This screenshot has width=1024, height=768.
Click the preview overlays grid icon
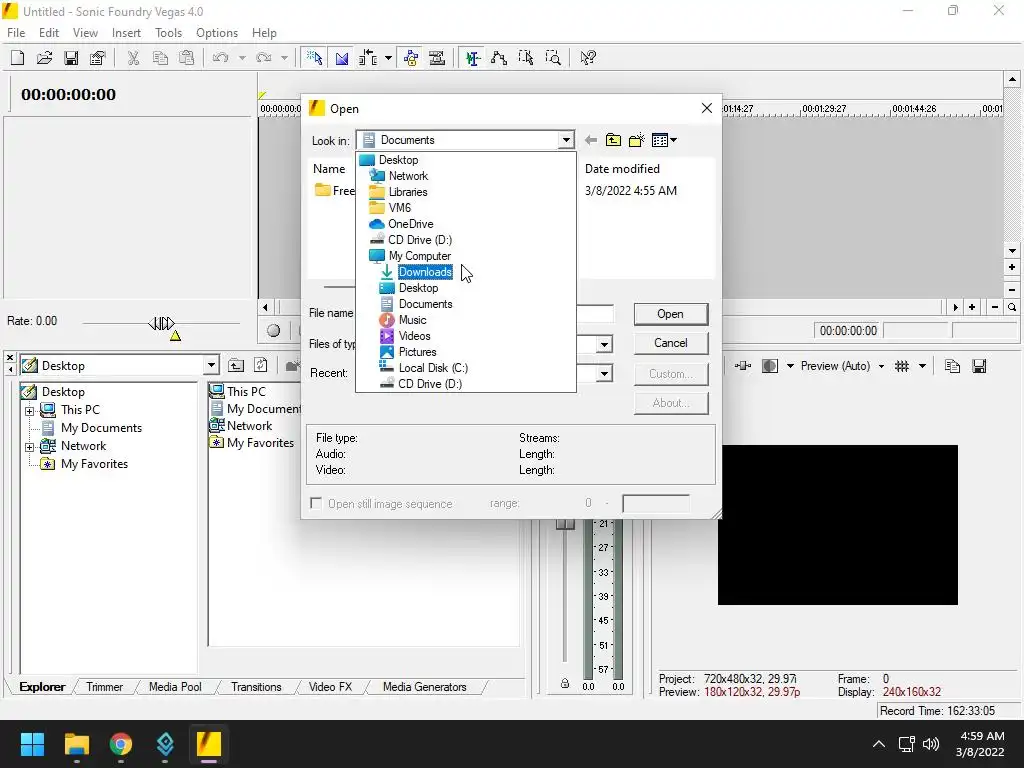coord(902,366)
